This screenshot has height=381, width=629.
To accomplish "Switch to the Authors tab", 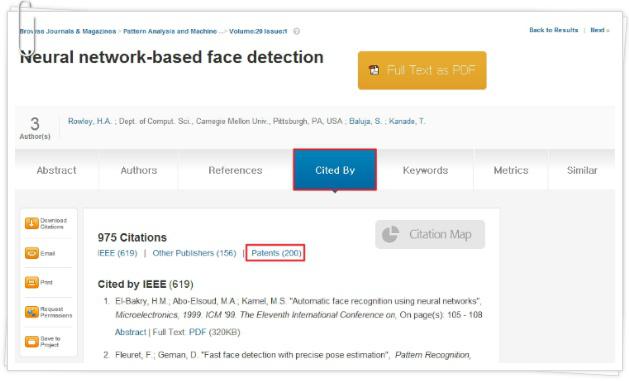I will pos(139,170).
